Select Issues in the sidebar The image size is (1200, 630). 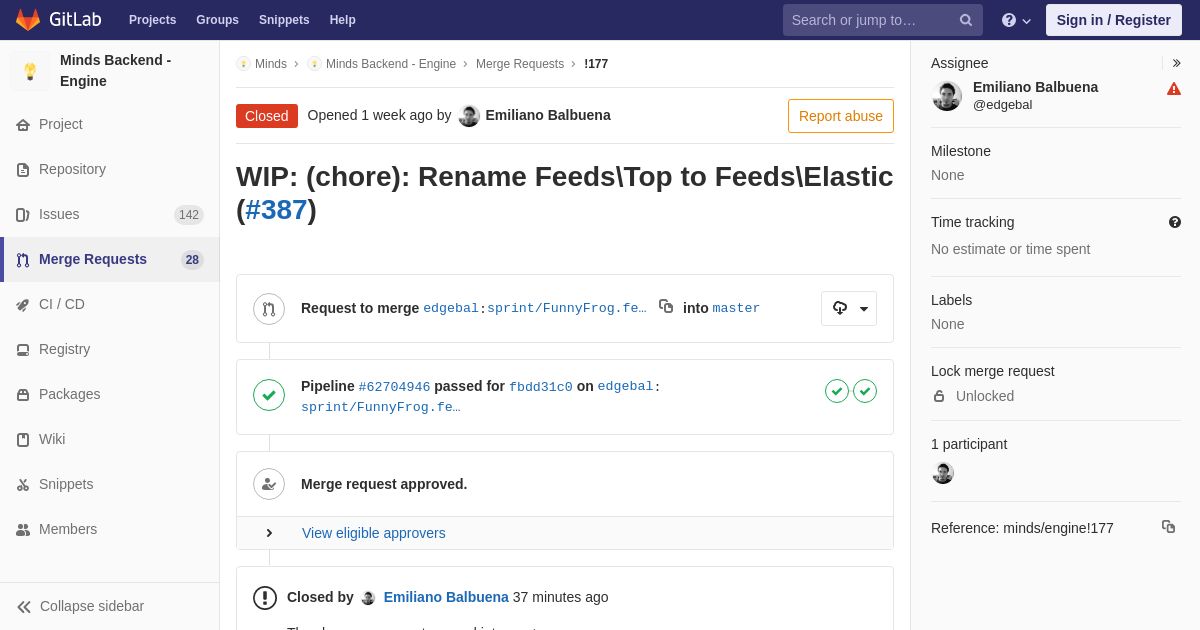point(59,214)
